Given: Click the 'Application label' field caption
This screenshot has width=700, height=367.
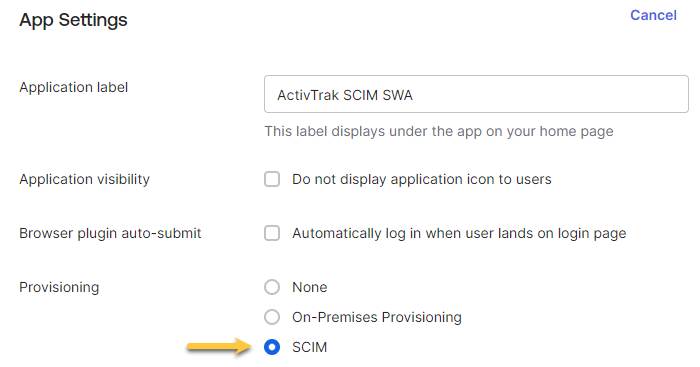Looking at the screenshot, I should (x=74, y=88).
